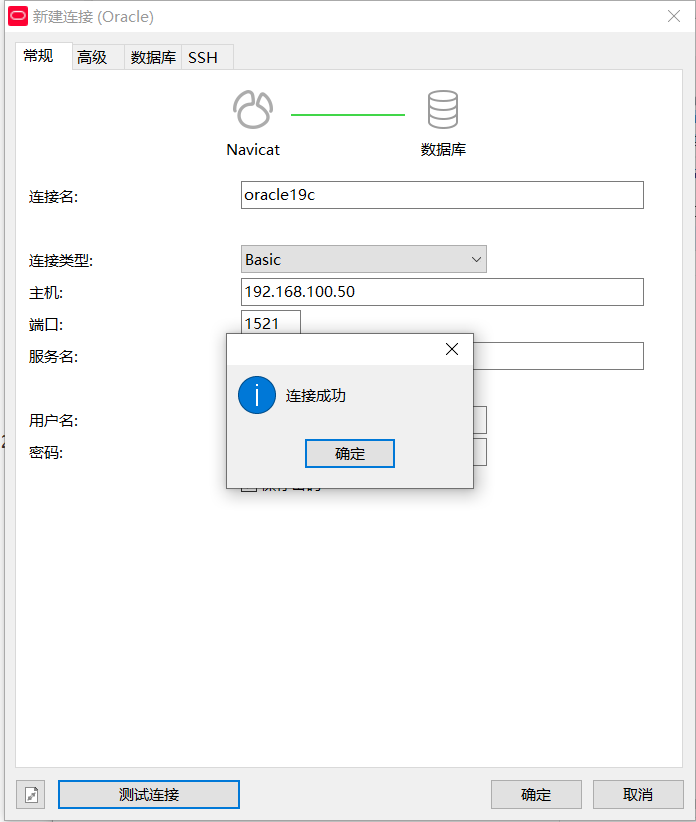Click the Oracle icon in title bar
696x822 pixels.
point(18,16)
